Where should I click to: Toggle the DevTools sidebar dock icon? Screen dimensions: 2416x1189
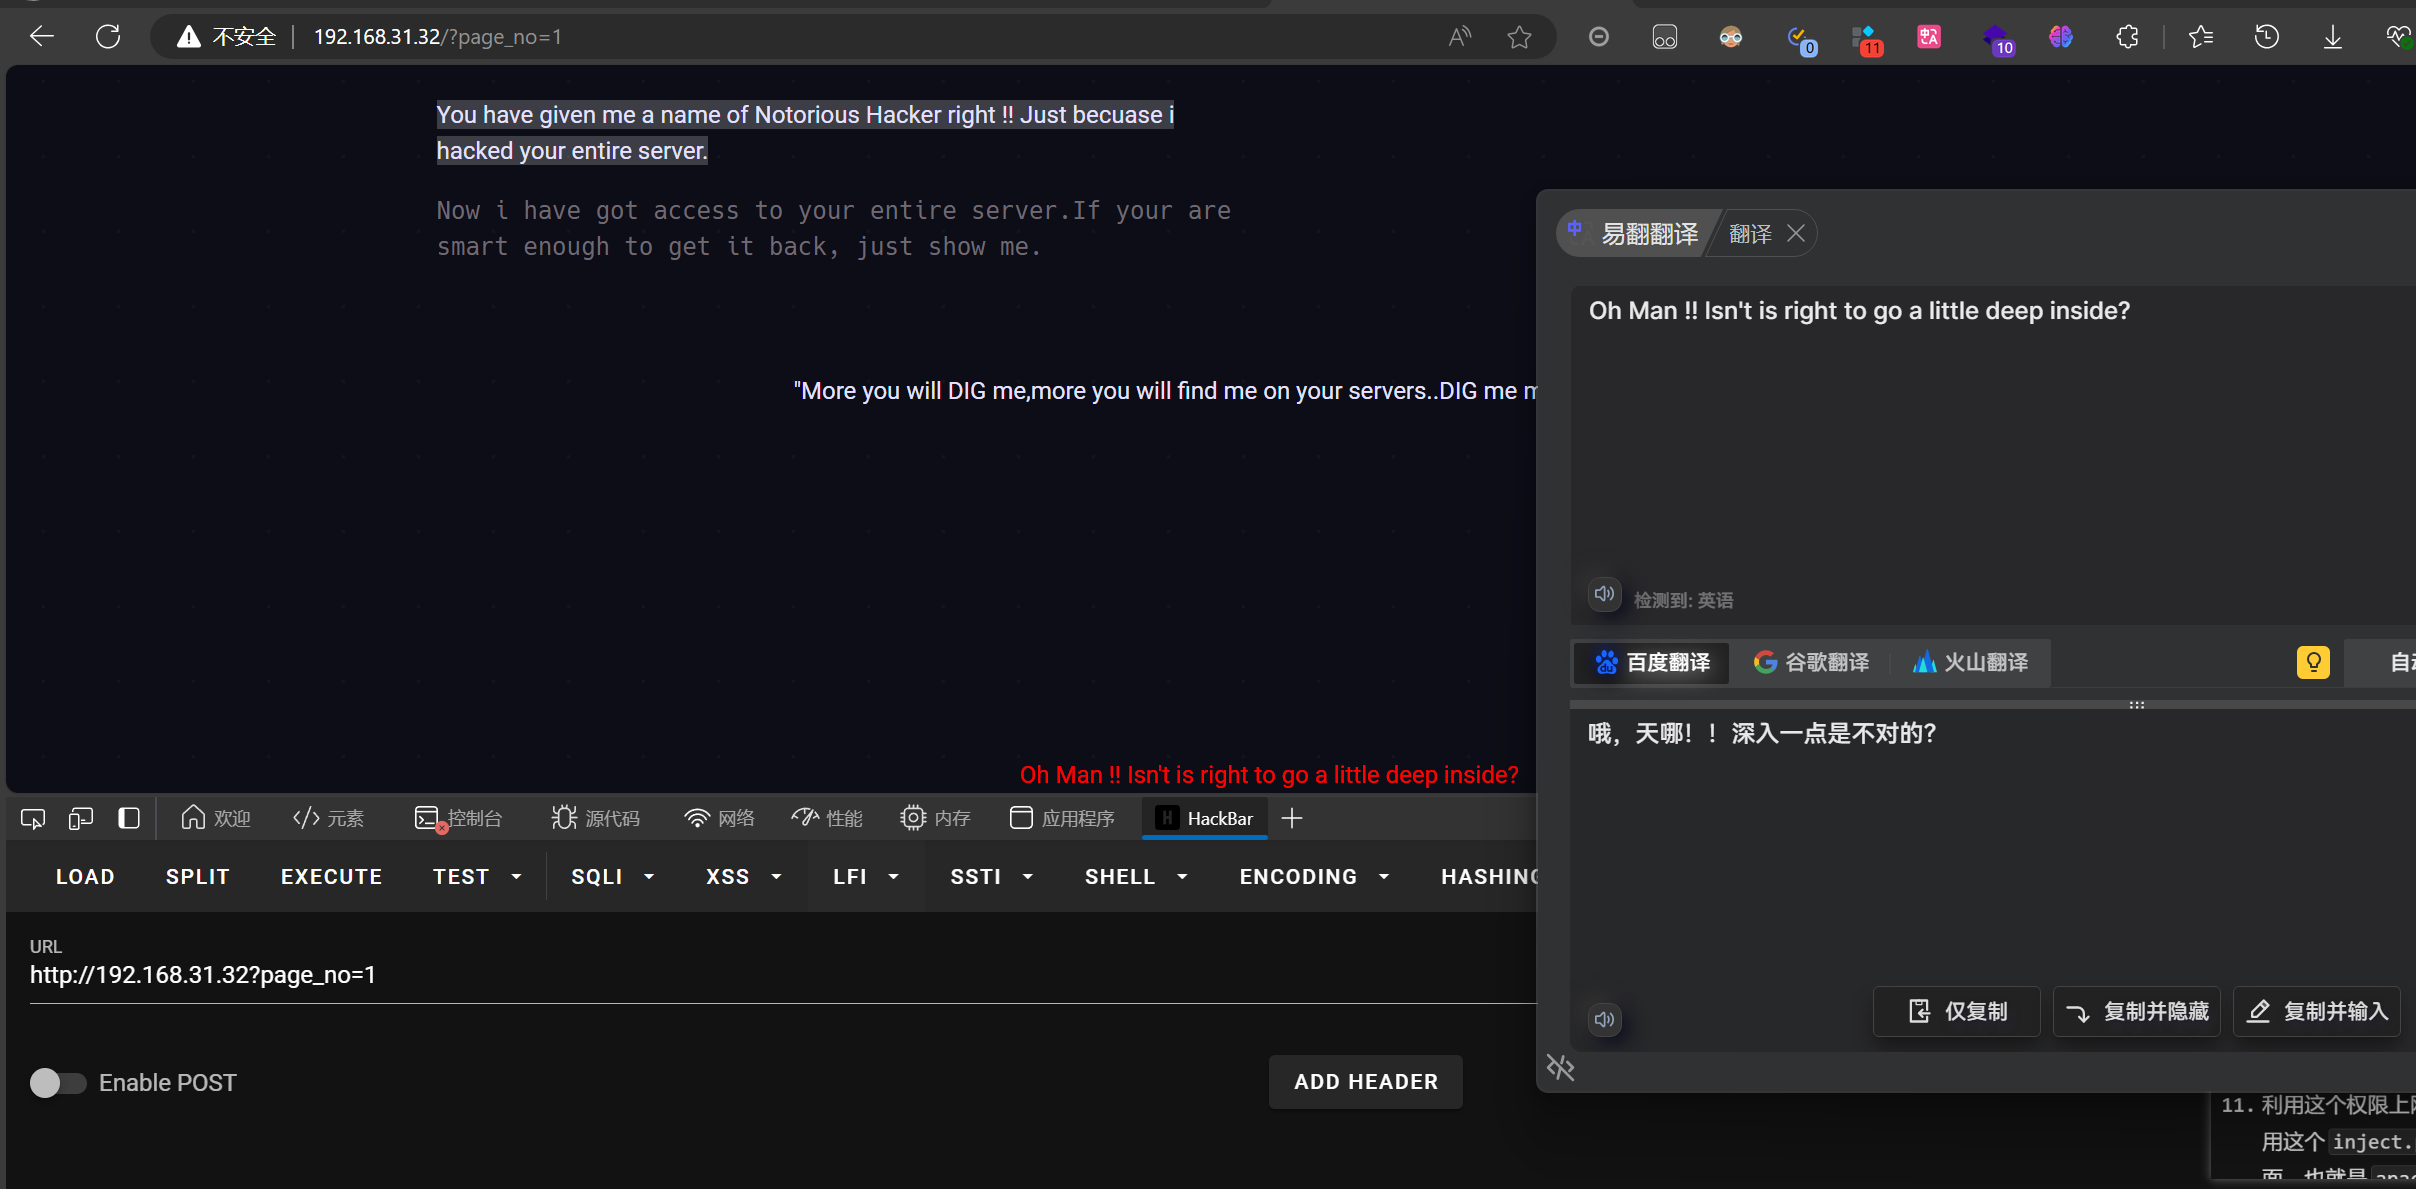(129, 819)
